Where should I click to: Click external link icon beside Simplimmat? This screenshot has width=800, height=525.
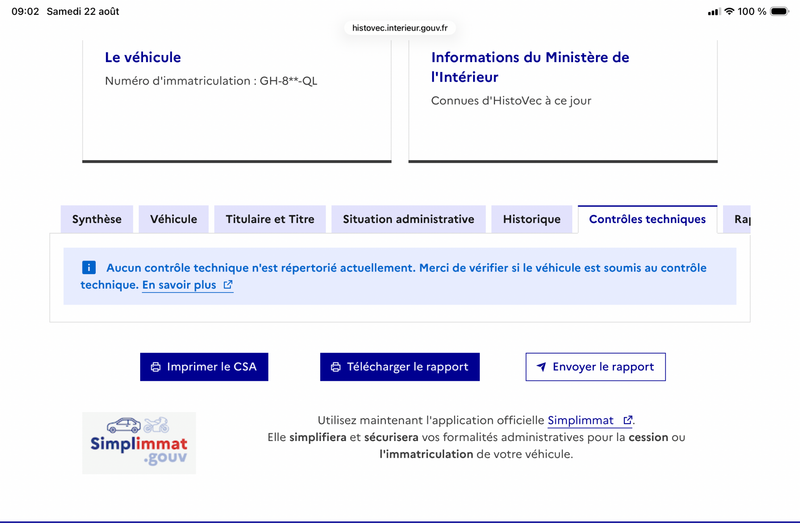(628, 420)
